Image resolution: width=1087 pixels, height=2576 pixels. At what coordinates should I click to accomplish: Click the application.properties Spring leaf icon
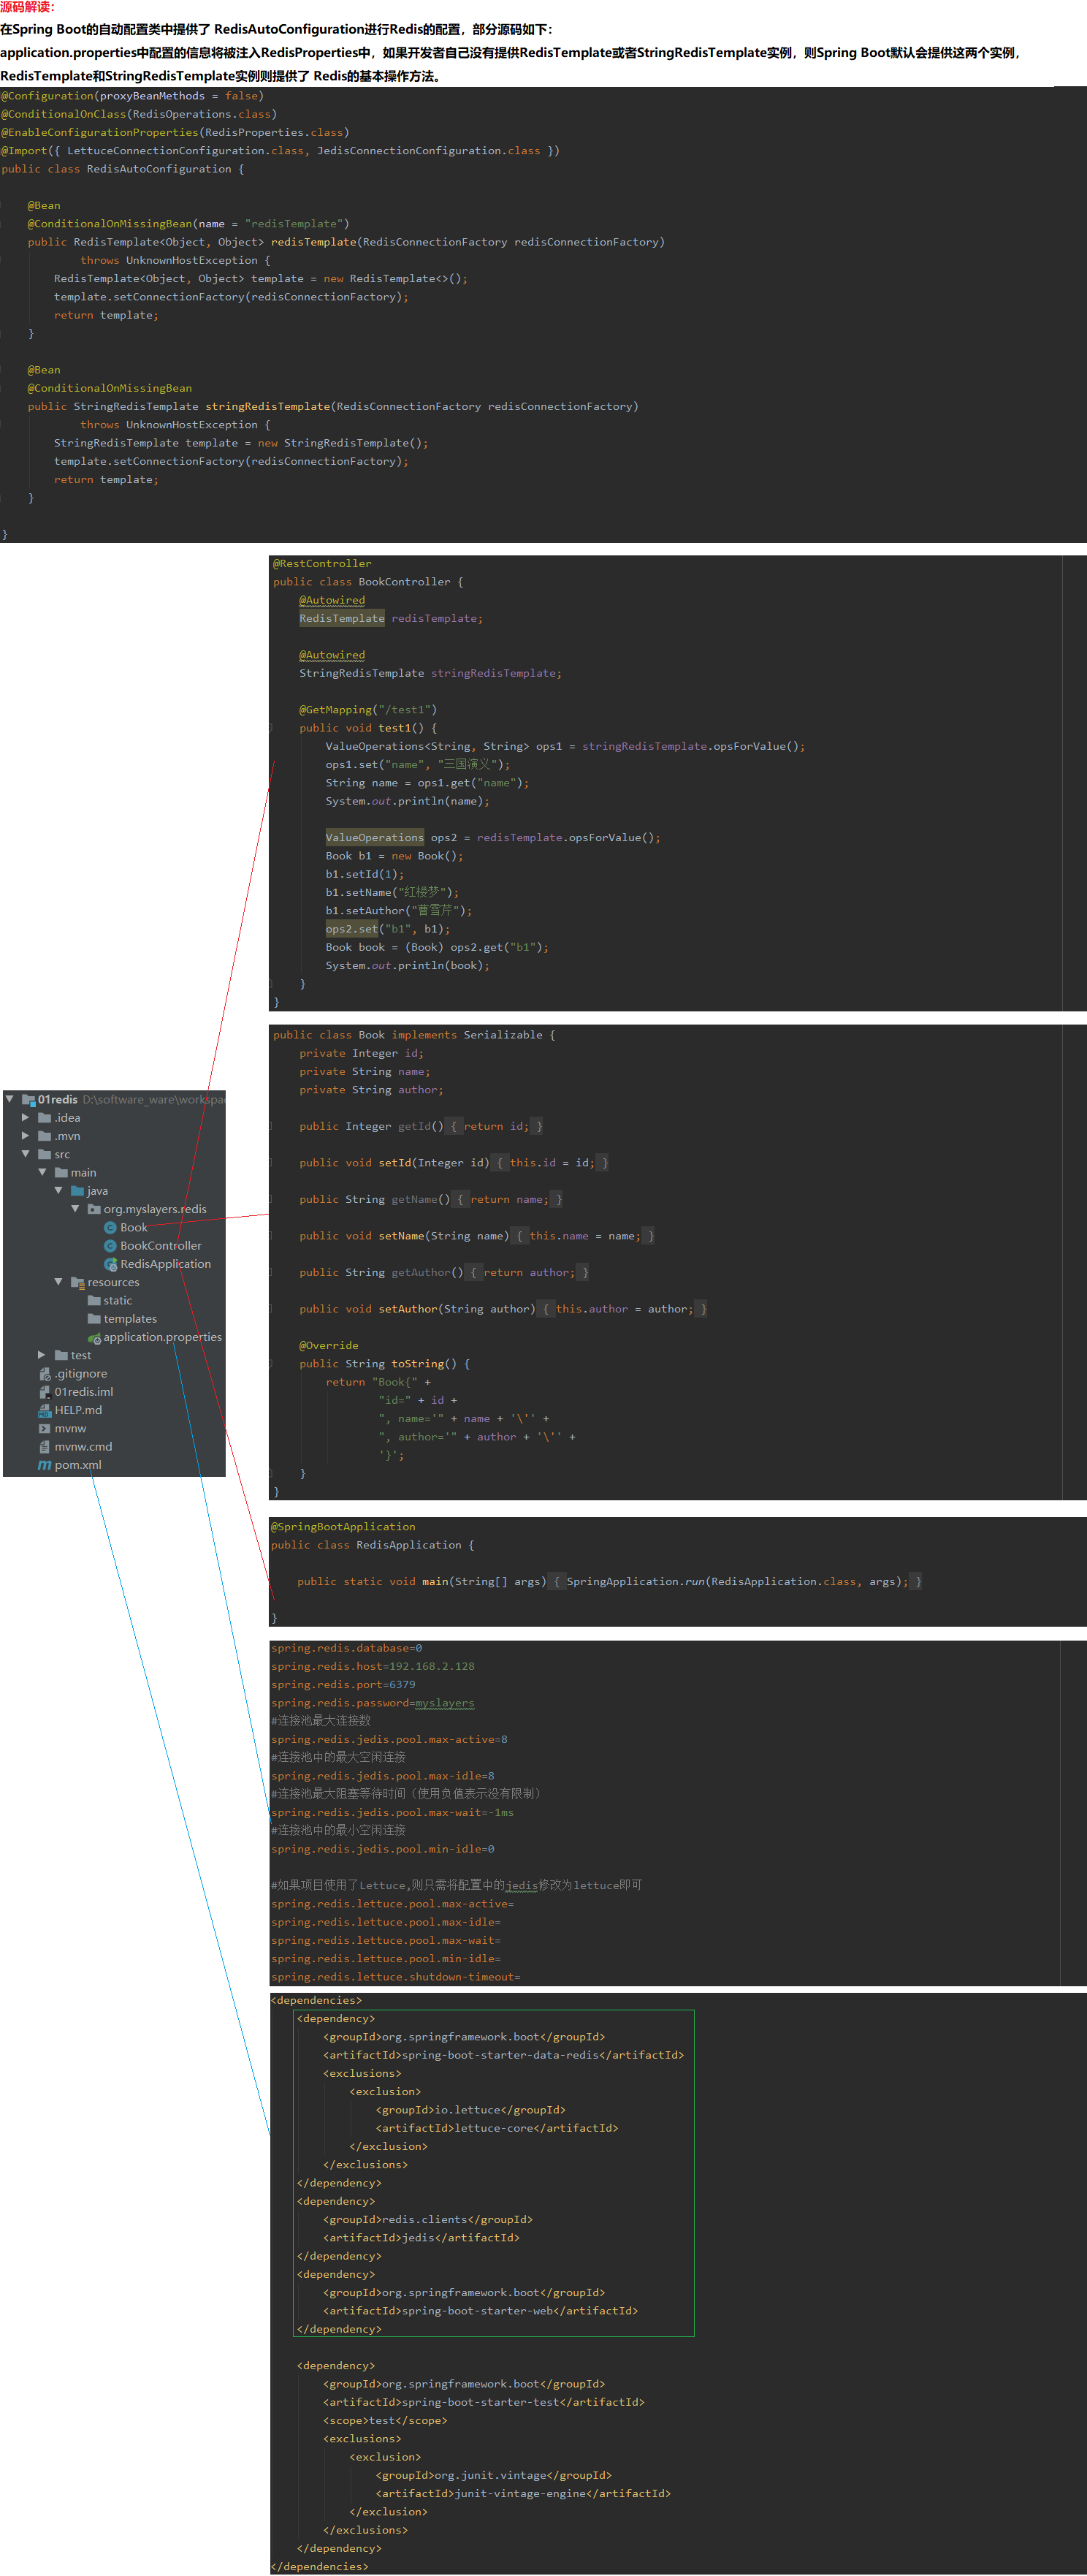tap(94, 1337)
